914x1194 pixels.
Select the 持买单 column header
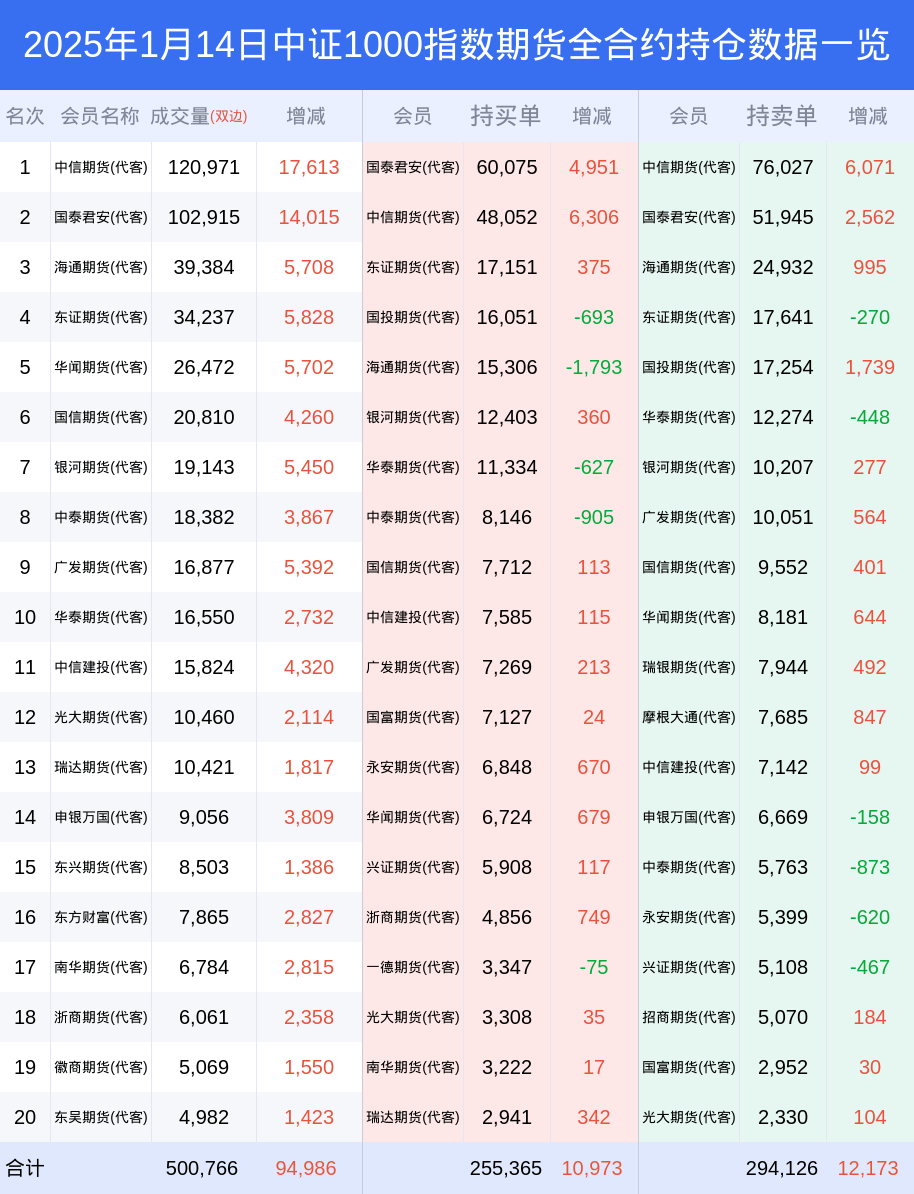tap(506, 116)
